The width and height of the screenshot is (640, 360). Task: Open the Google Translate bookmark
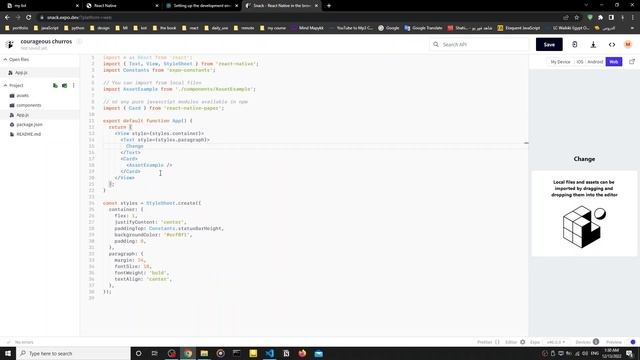click(423, 28)
